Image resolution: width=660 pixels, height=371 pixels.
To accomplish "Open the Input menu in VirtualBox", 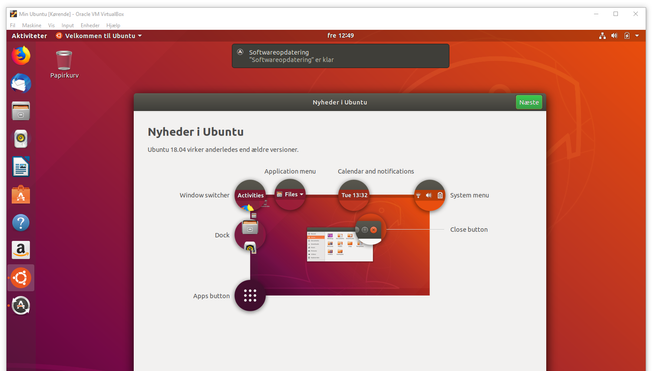I will pos(67,25).
